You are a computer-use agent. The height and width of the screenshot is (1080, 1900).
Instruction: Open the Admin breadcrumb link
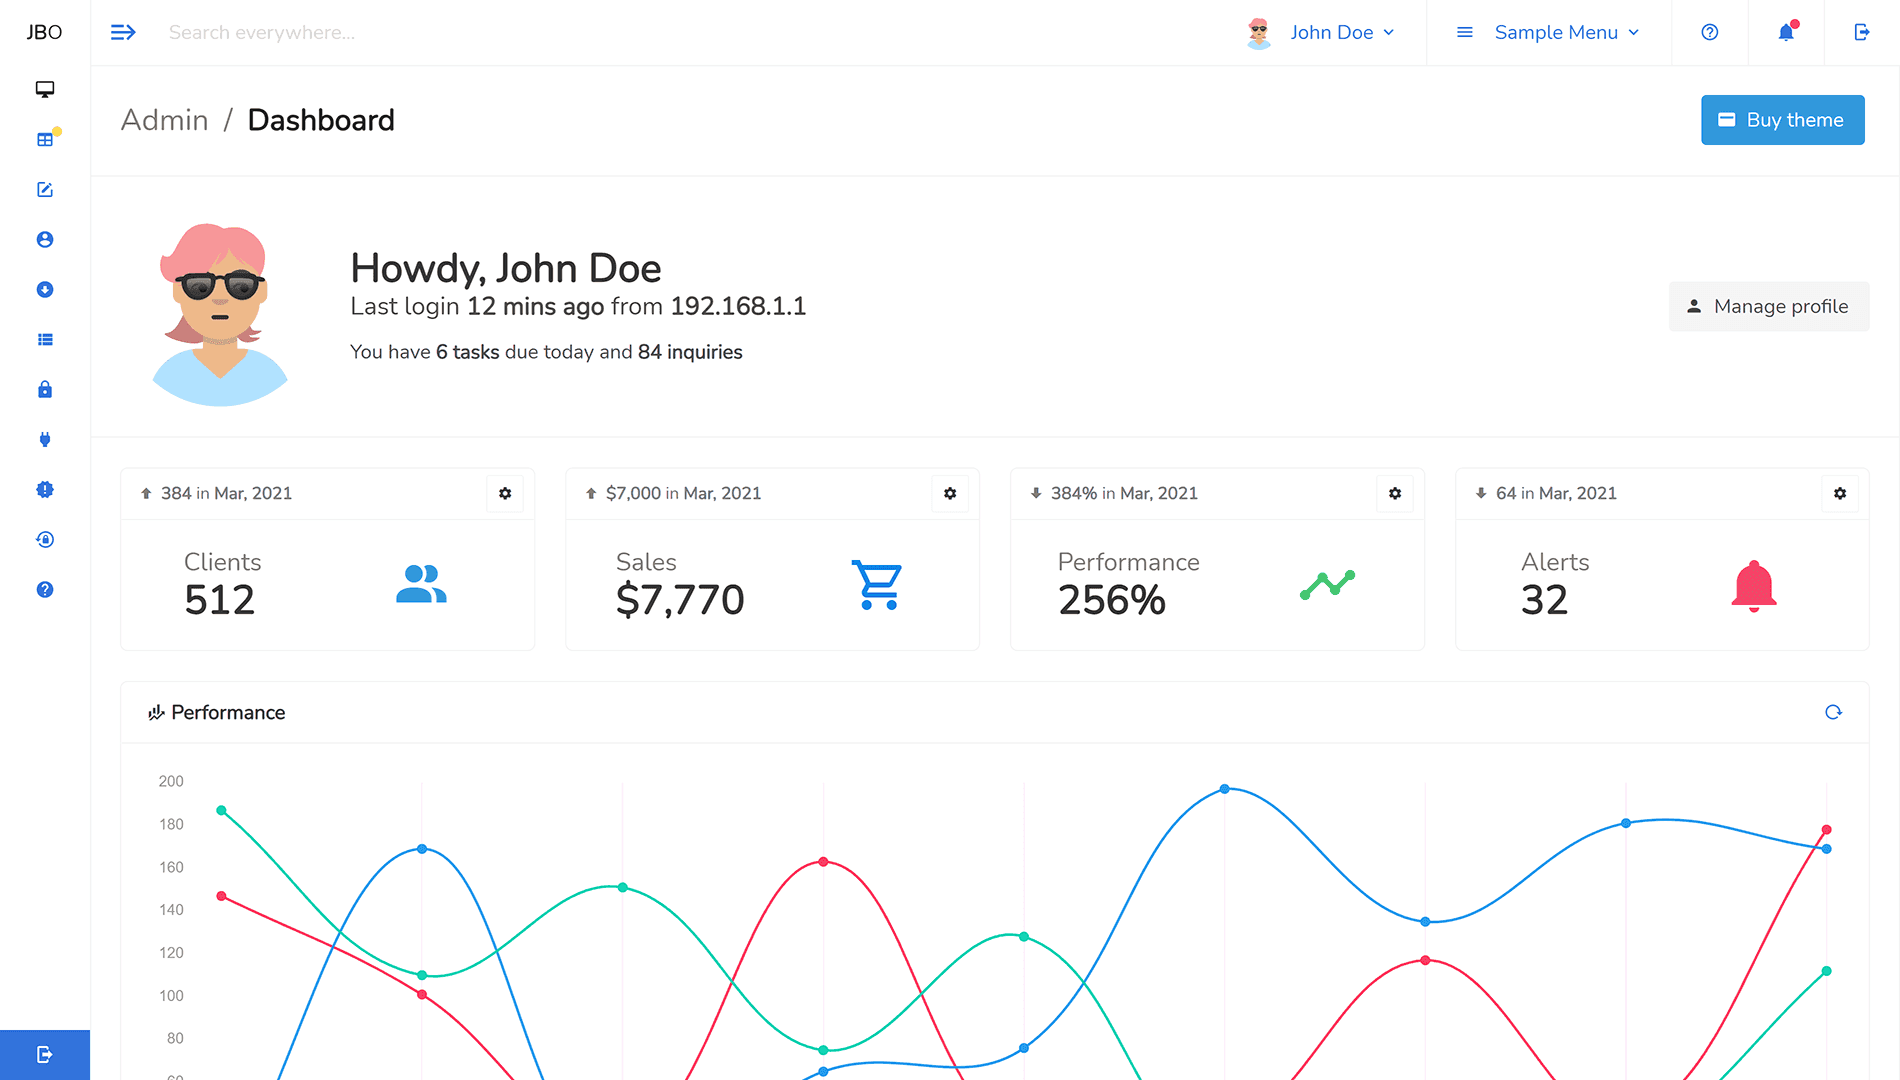(164, 120)
